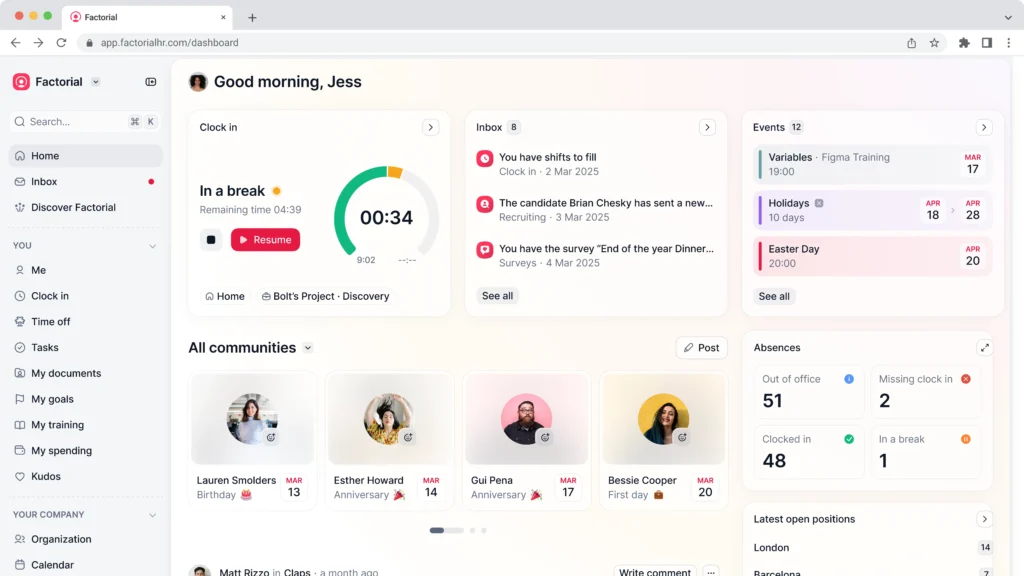Open the shifts to fill notification icon

click(x=485, y=159)
